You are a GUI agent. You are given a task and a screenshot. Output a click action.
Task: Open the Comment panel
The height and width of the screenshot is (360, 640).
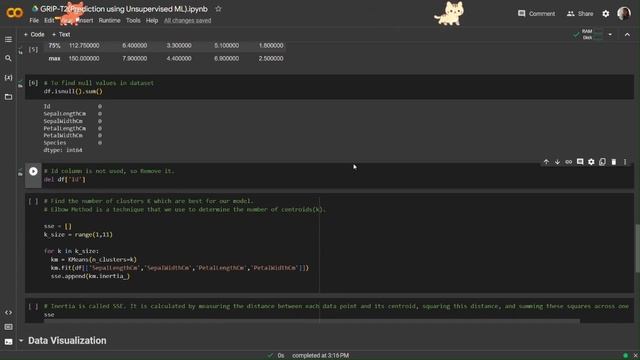[x=536, y=13]
